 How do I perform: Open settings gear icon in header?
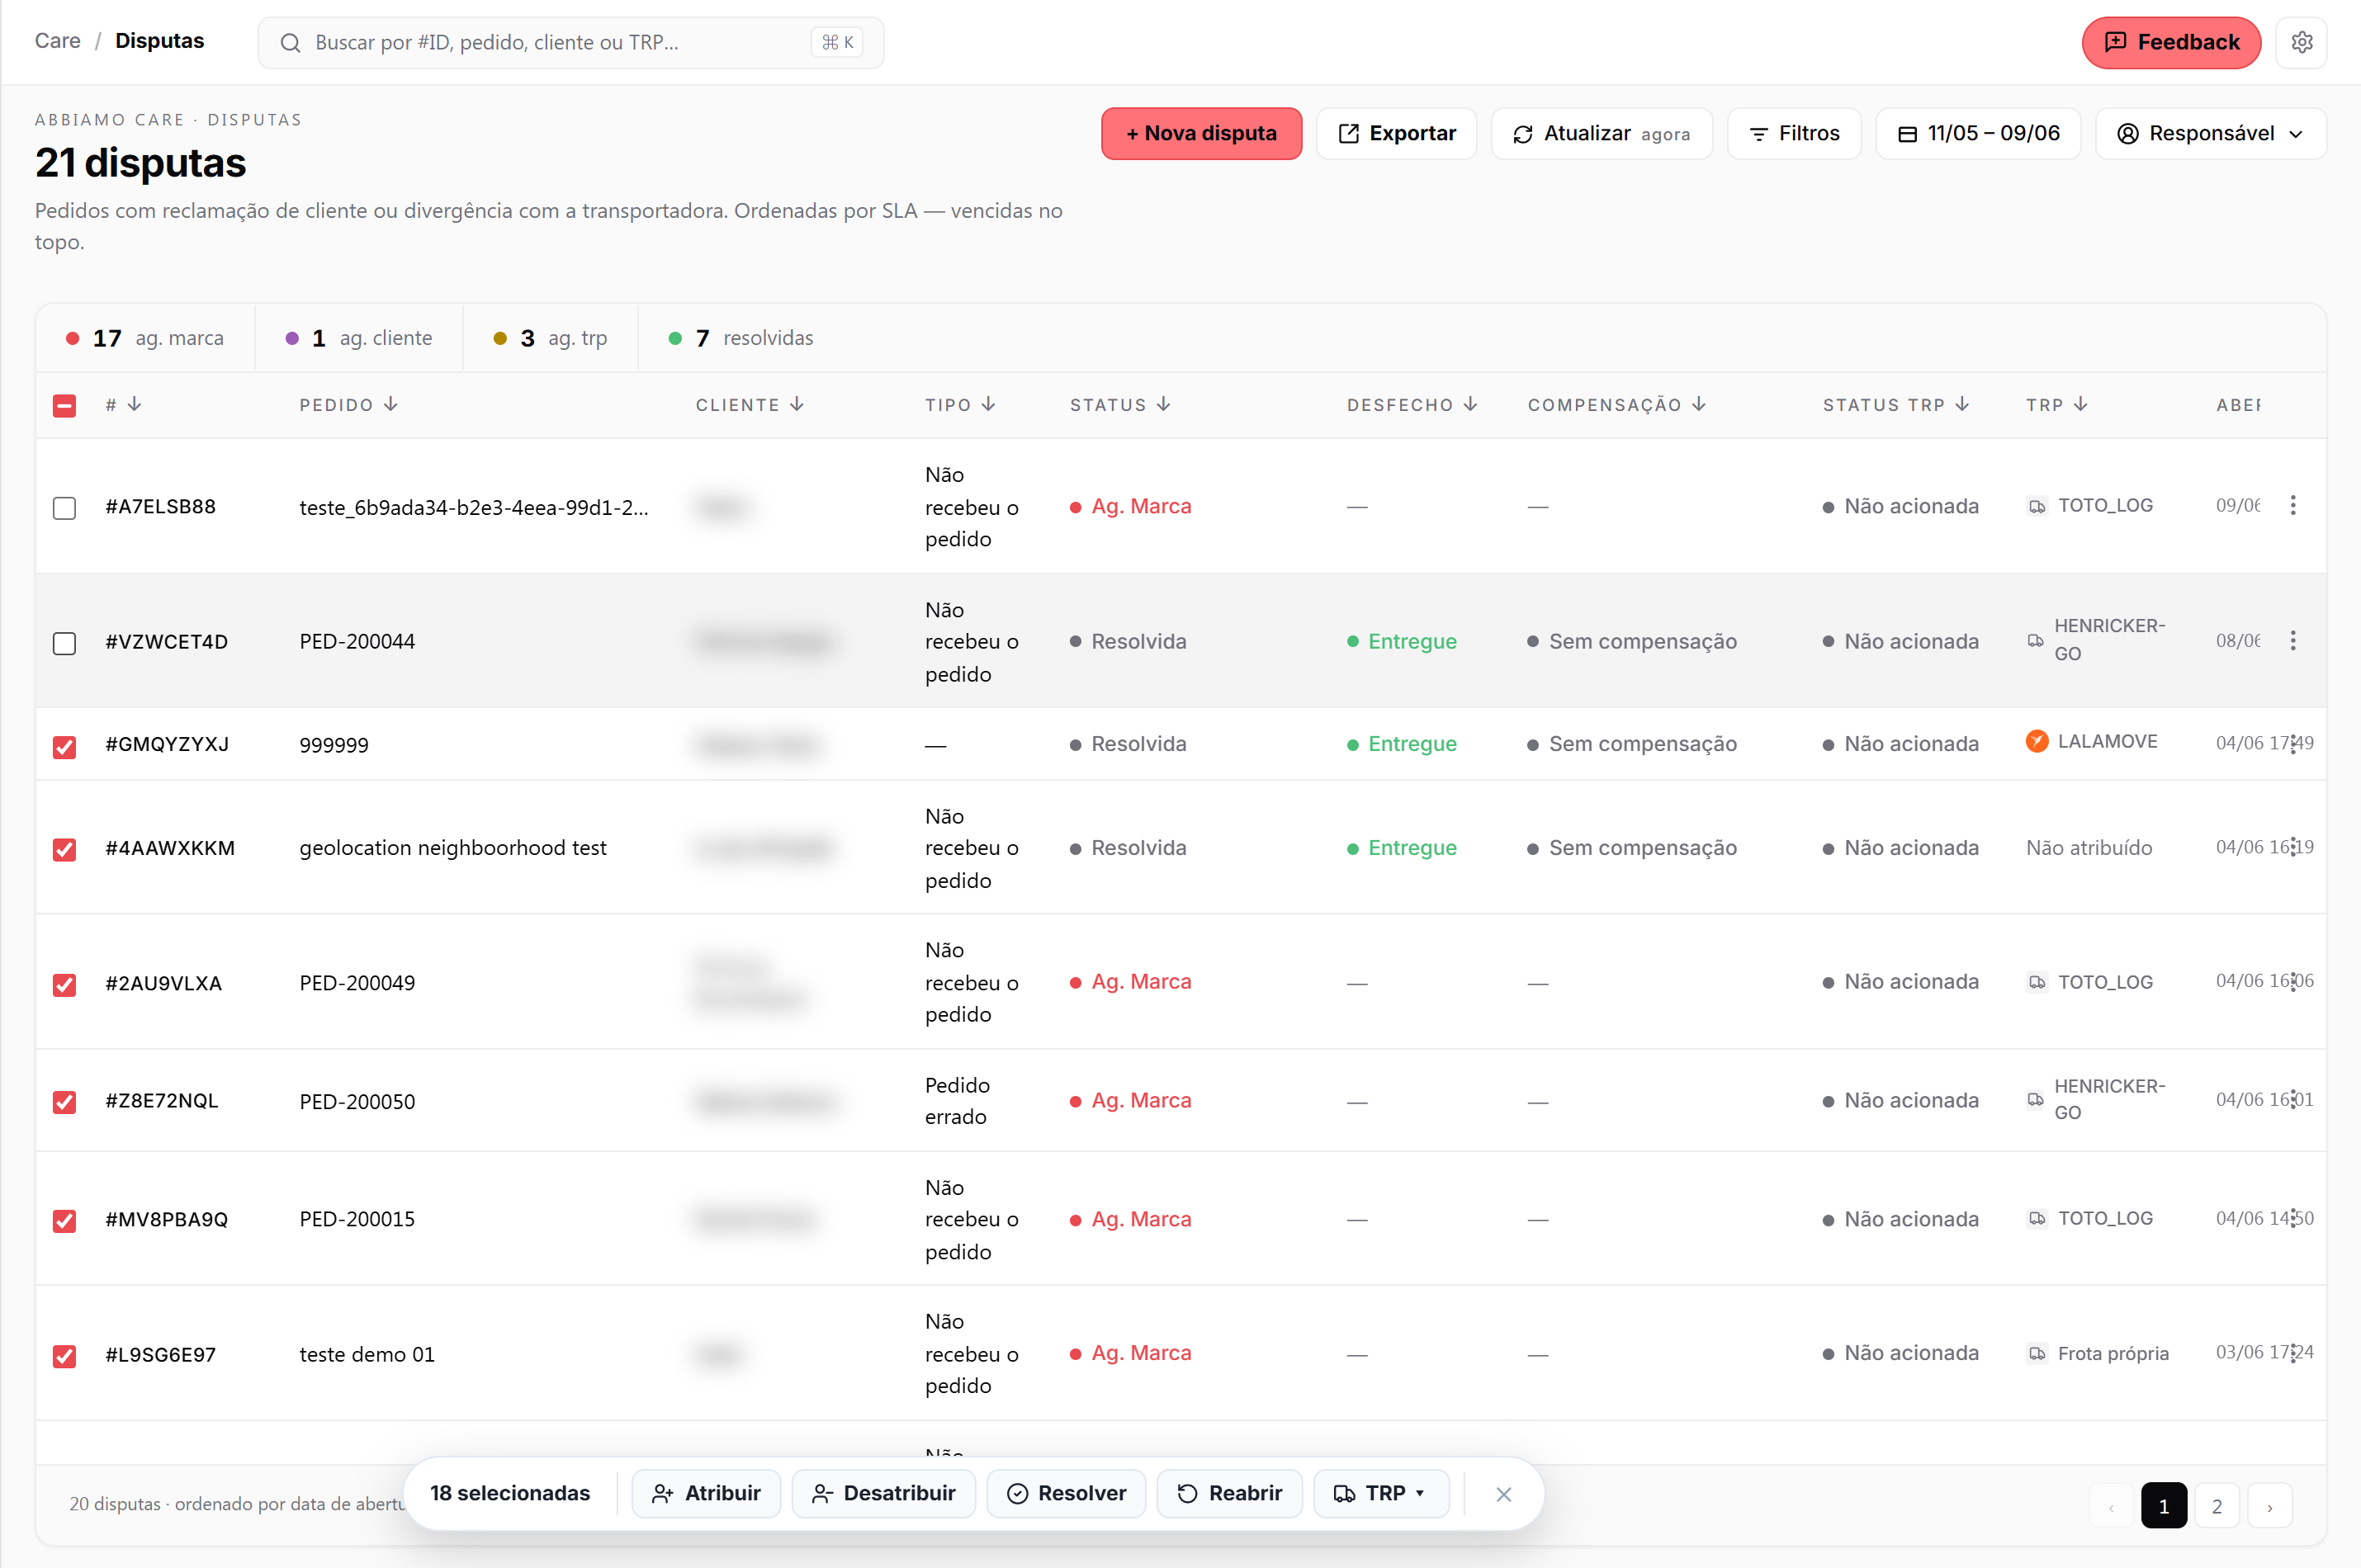(x=2301, y=42)
